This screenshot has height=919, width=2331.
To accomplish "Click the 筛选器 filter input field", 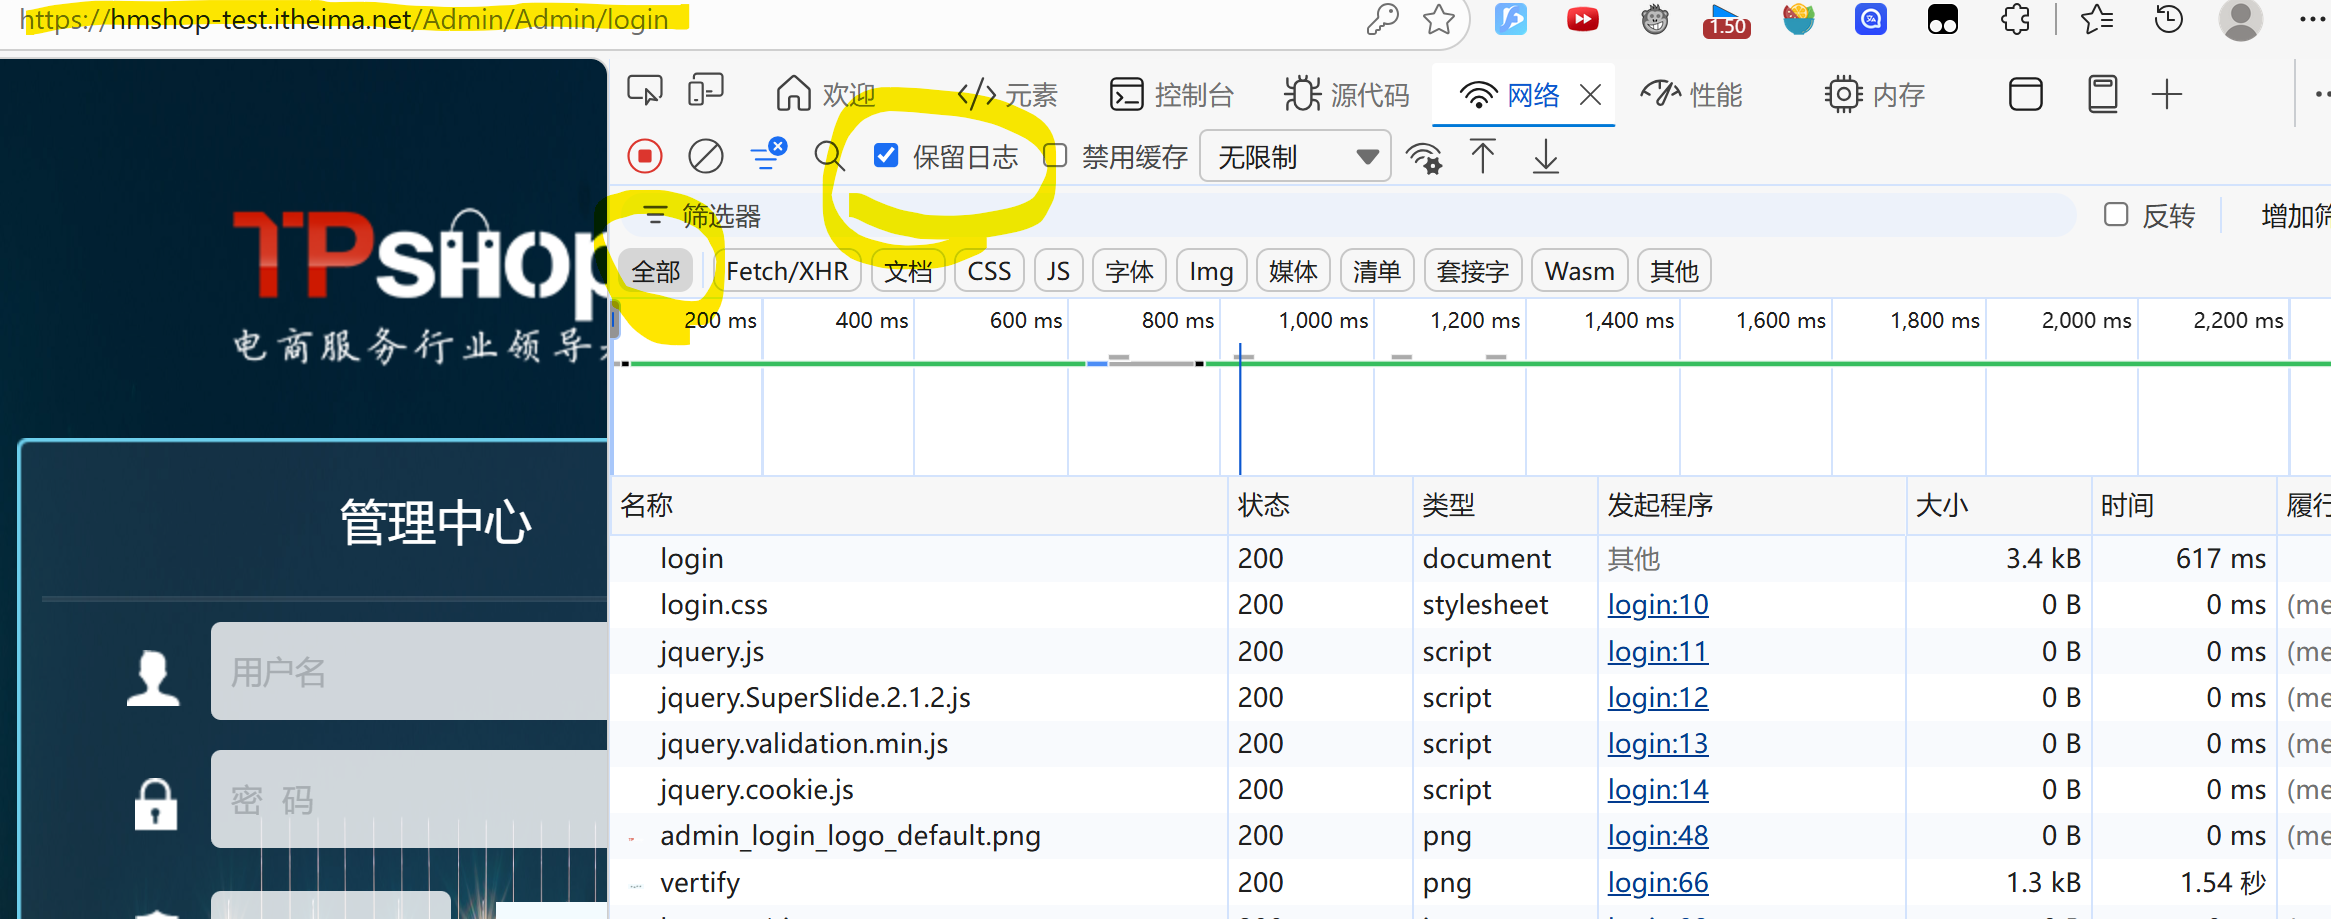I will coord(1347,215).
